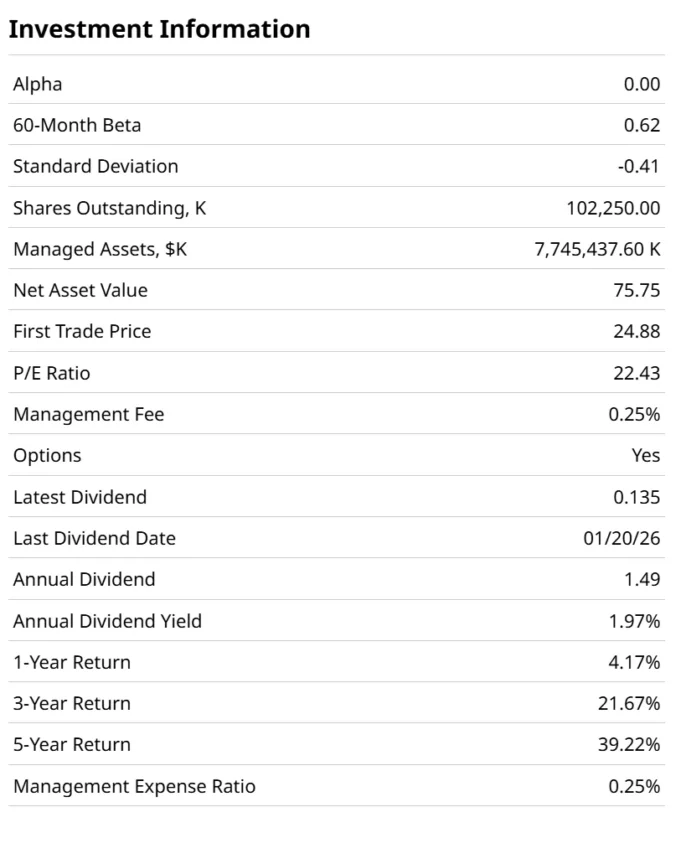Select the 5-Year Return value 39.22%
The image size is (681, 864).
click(629, 745)
